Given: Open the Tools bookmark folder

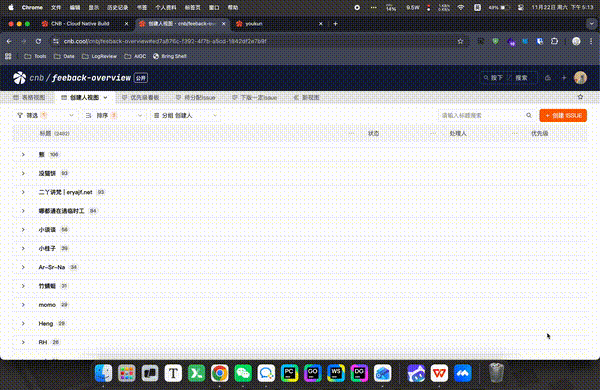Looking at the screenshot, I should click(x=35, y=56).
